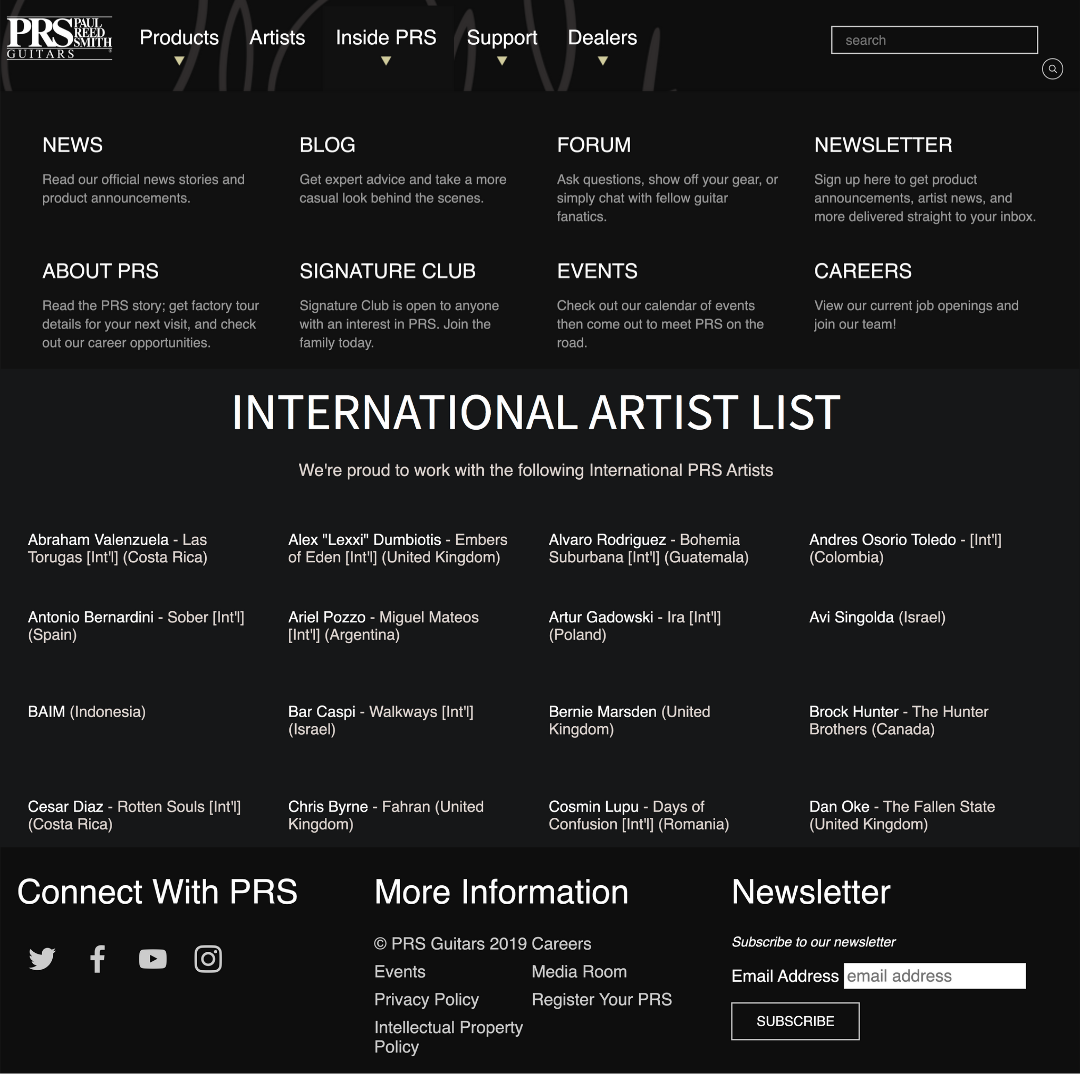This screenshot has width=1080, height=1080.
Task: Open the FORUM section
Action: tap(594, 145)
